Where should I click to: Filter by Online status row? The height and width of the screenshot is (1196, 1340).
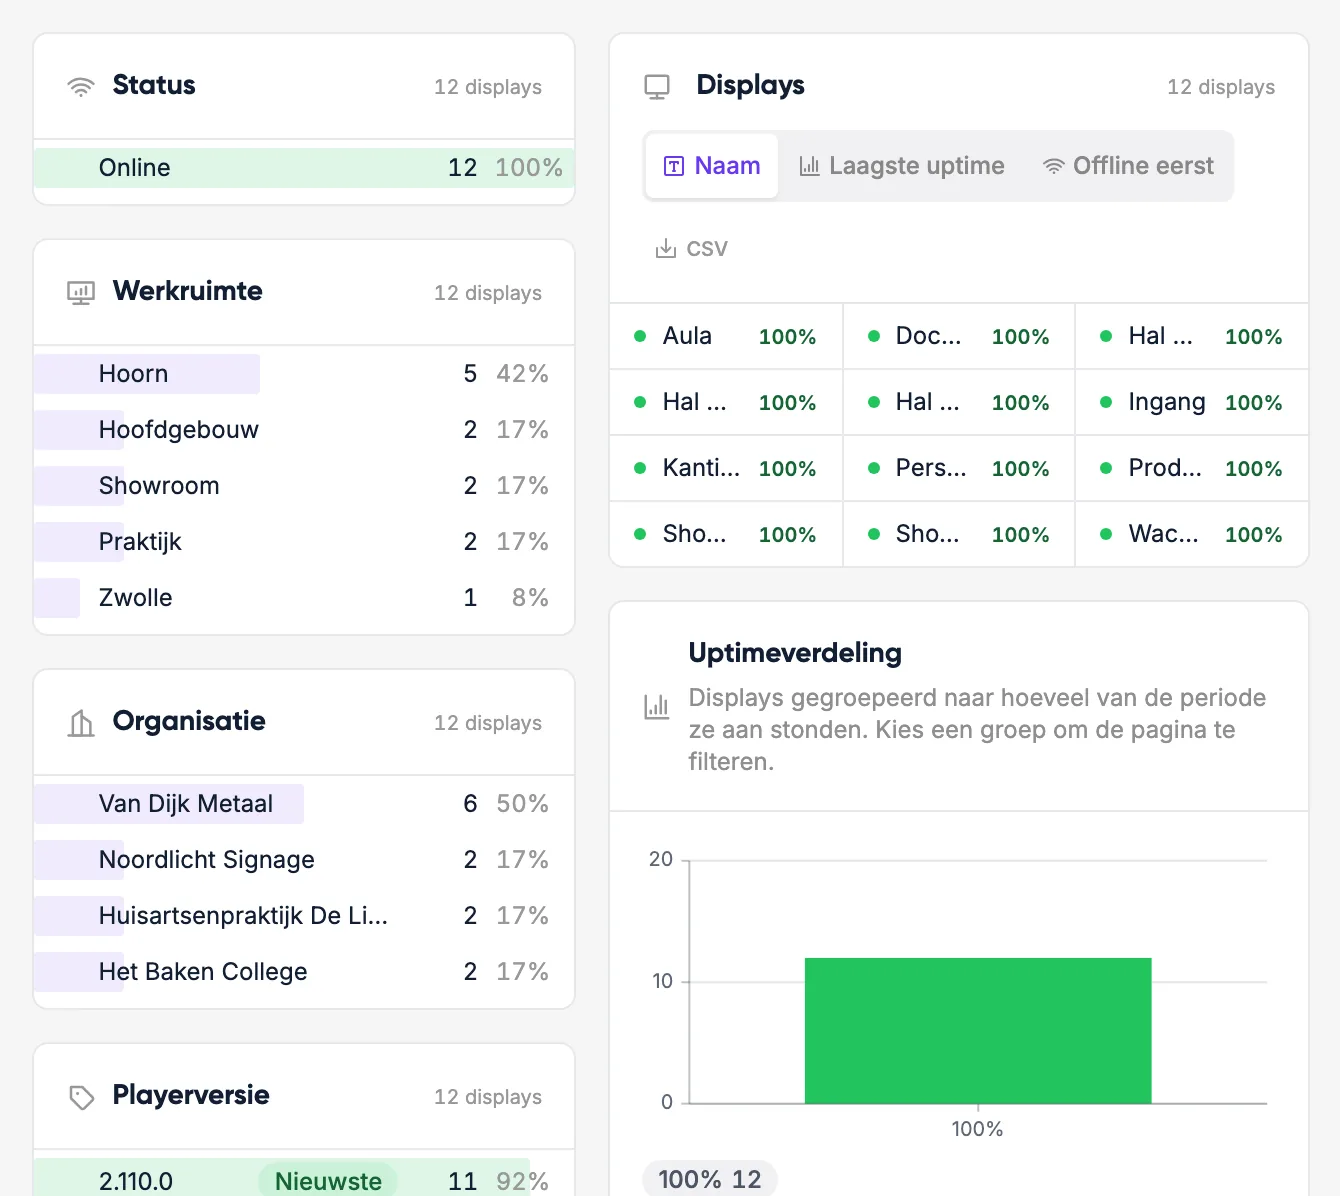304,168
